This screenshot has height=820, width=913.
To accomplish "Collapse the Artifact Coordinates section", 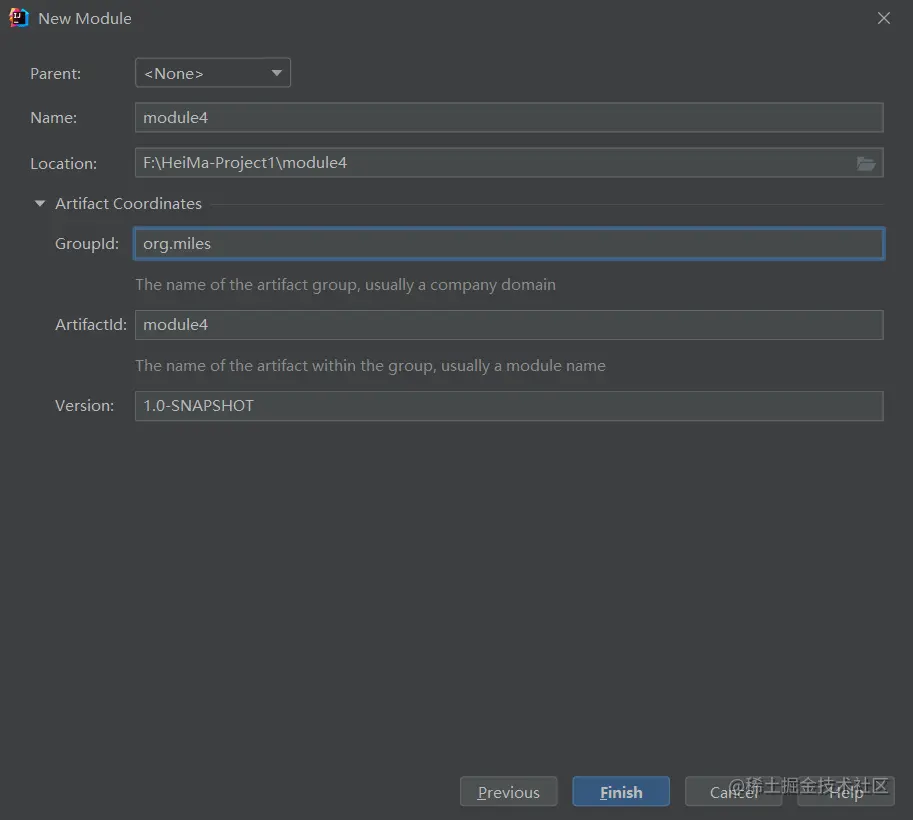I will click(40, 204).
